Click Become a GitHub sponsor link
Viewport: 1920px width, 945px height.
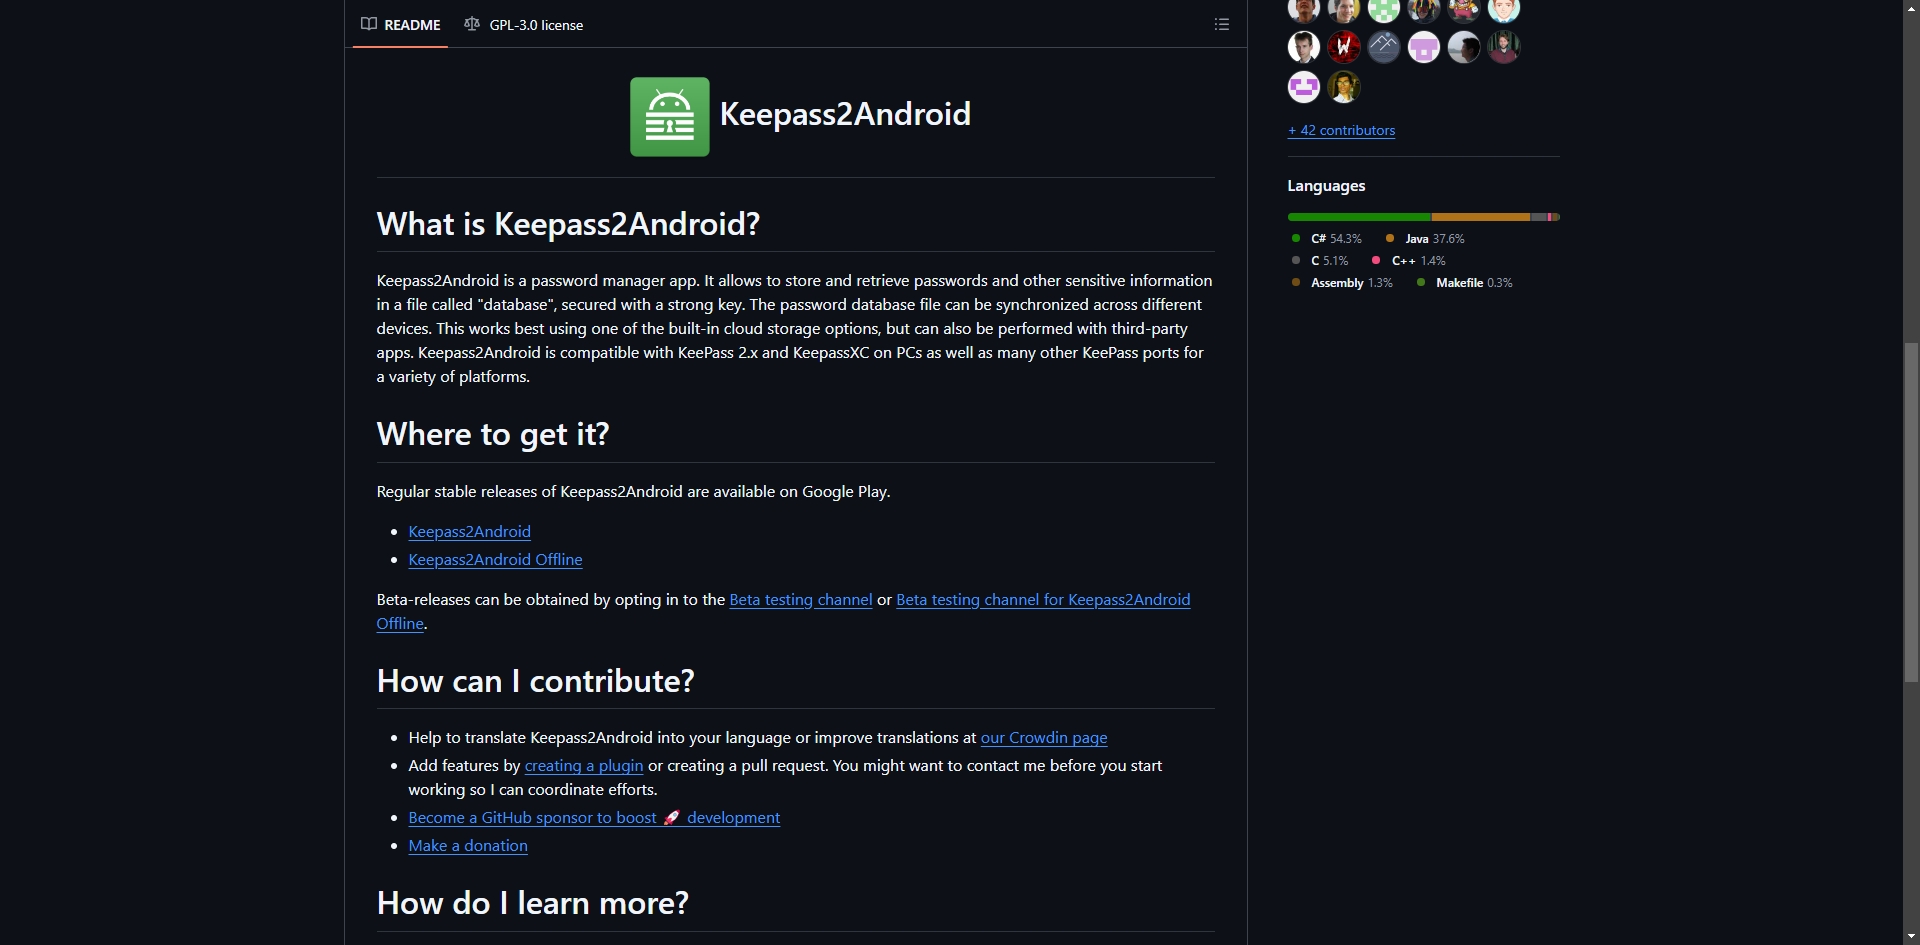pos(594,817)
